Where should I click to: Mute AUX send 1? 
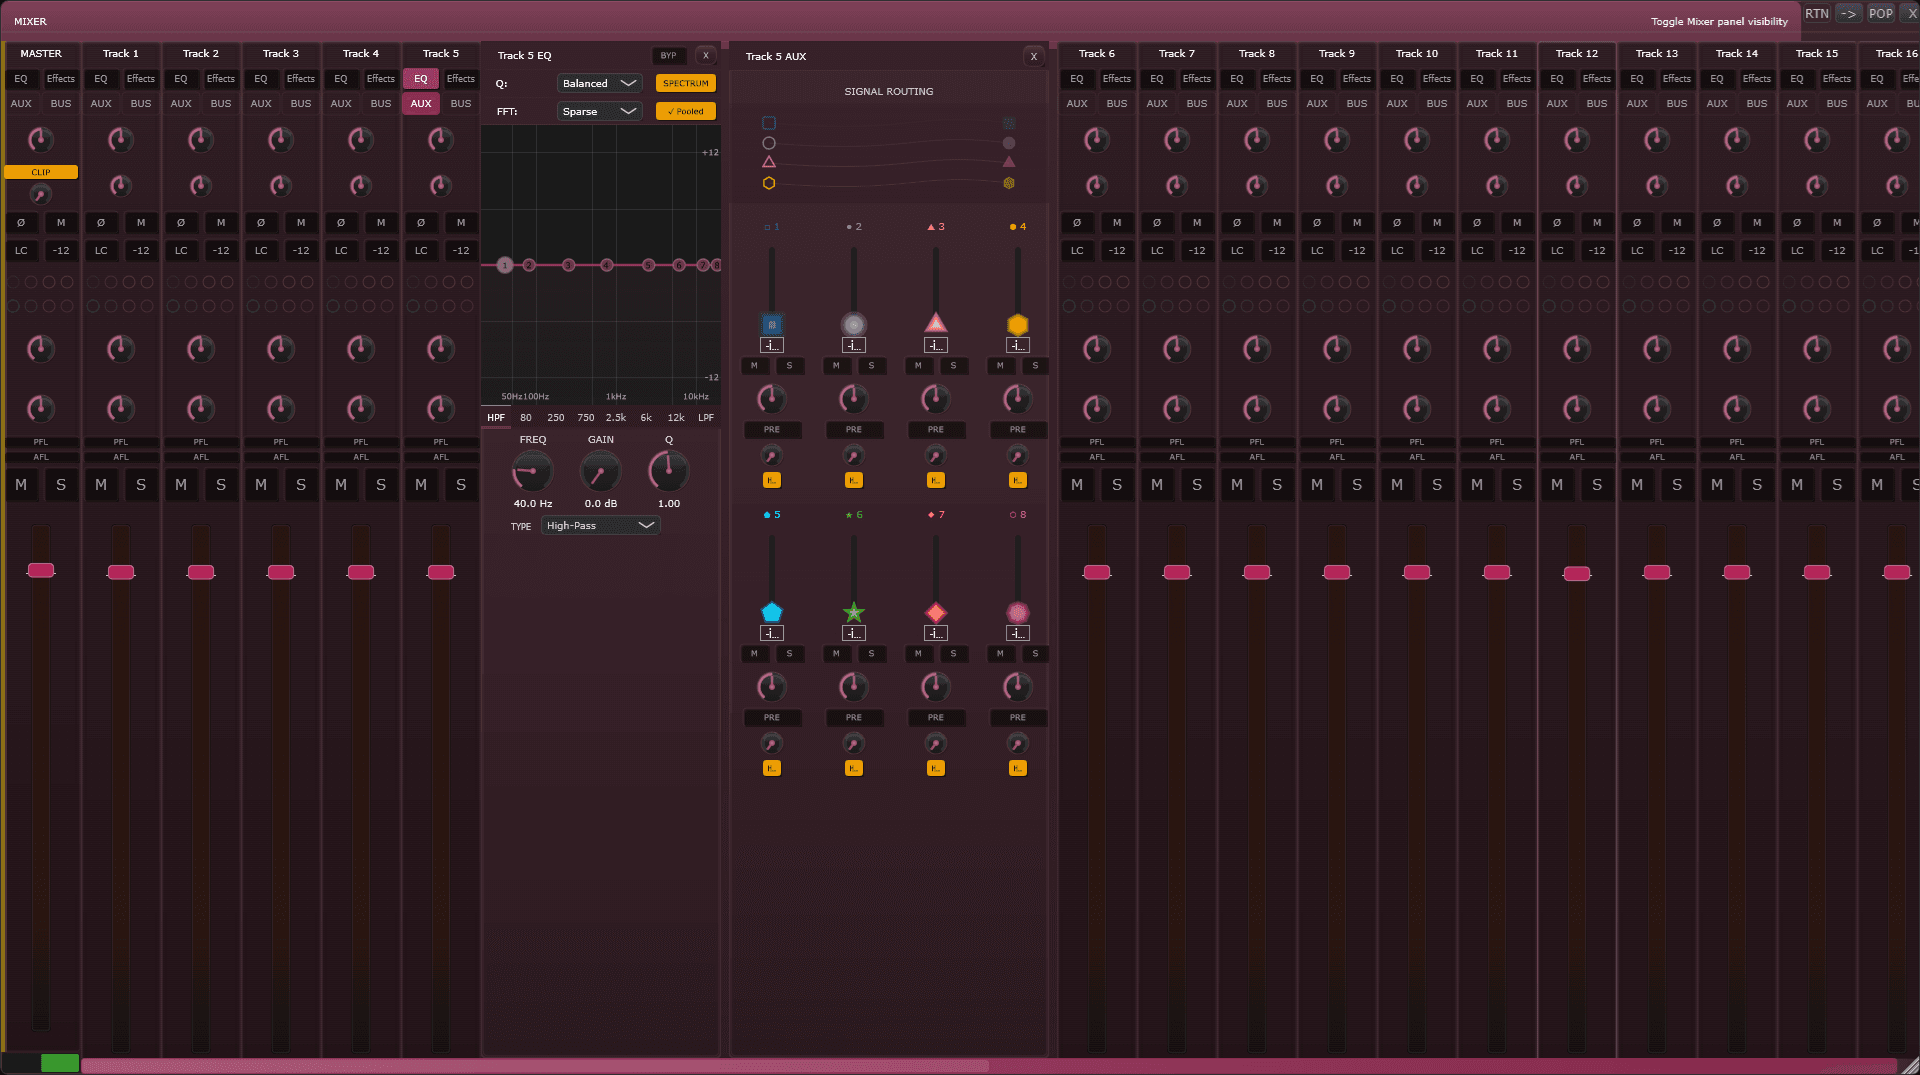tap(754, 366)
